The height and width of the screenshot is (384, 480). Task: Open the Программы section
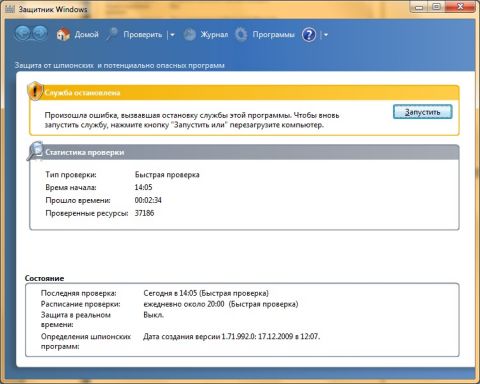point(273,35)
